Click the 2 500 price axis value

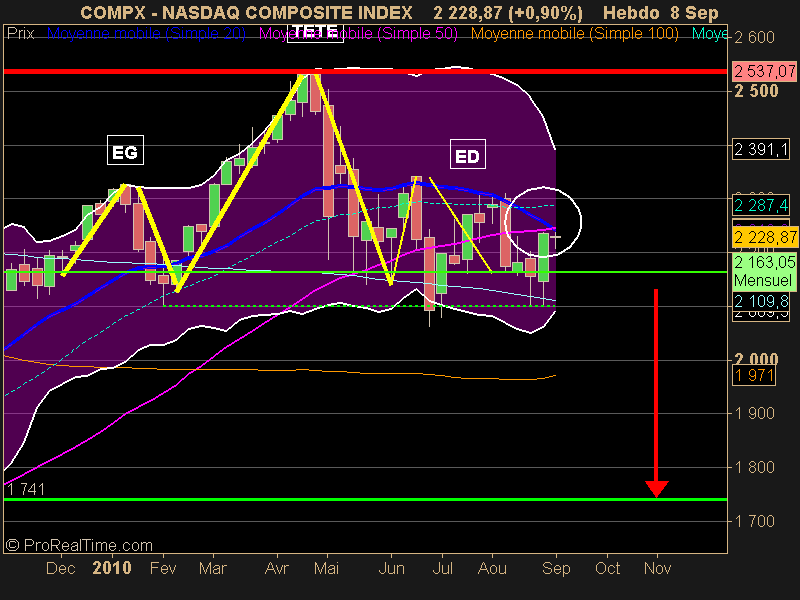pos(756,91)
